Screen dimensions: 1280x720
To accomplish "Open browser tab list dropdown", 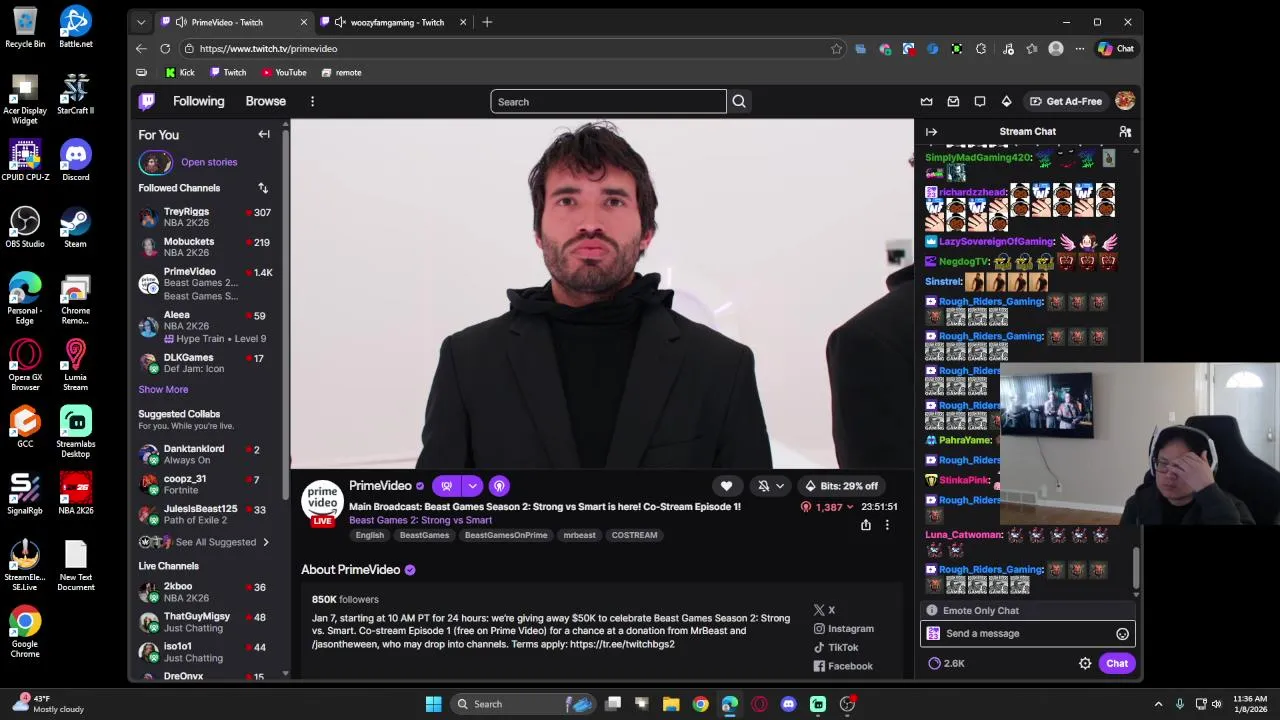I will (x=141, y=22).
